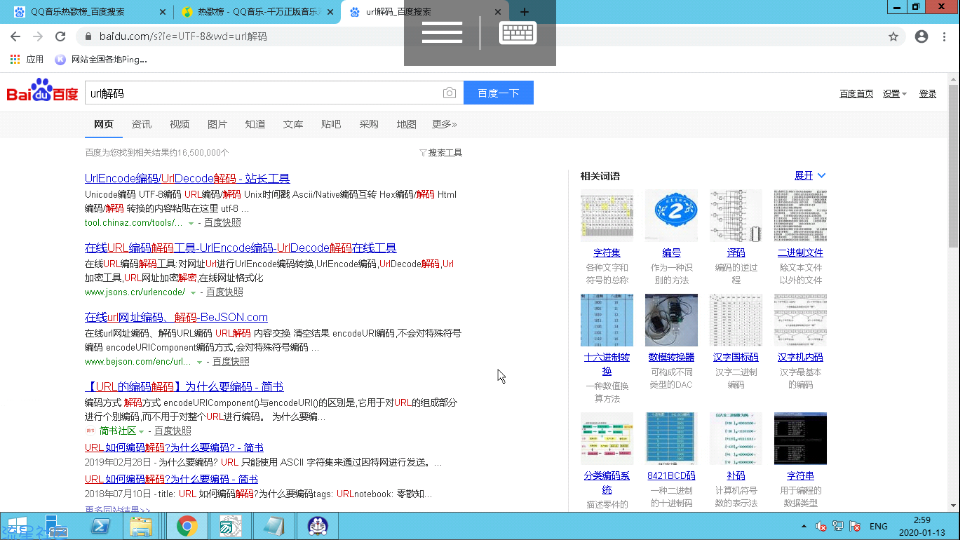This screenshot has height=540, width=960.
Task: Open PowerShell from the taskbar
Action: coord(100,527)
